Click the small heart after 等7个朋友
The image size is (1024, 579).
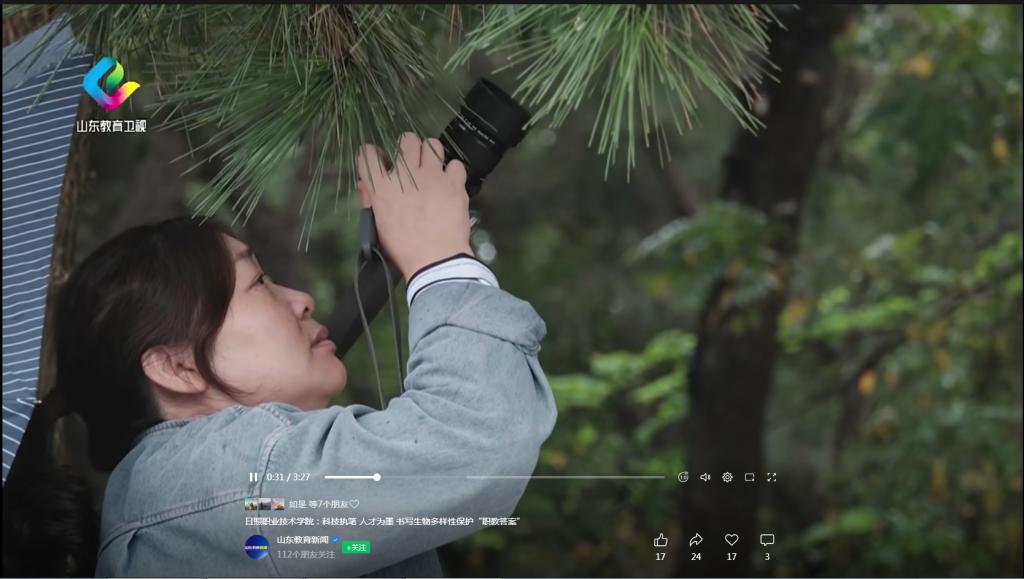point(354,504)
